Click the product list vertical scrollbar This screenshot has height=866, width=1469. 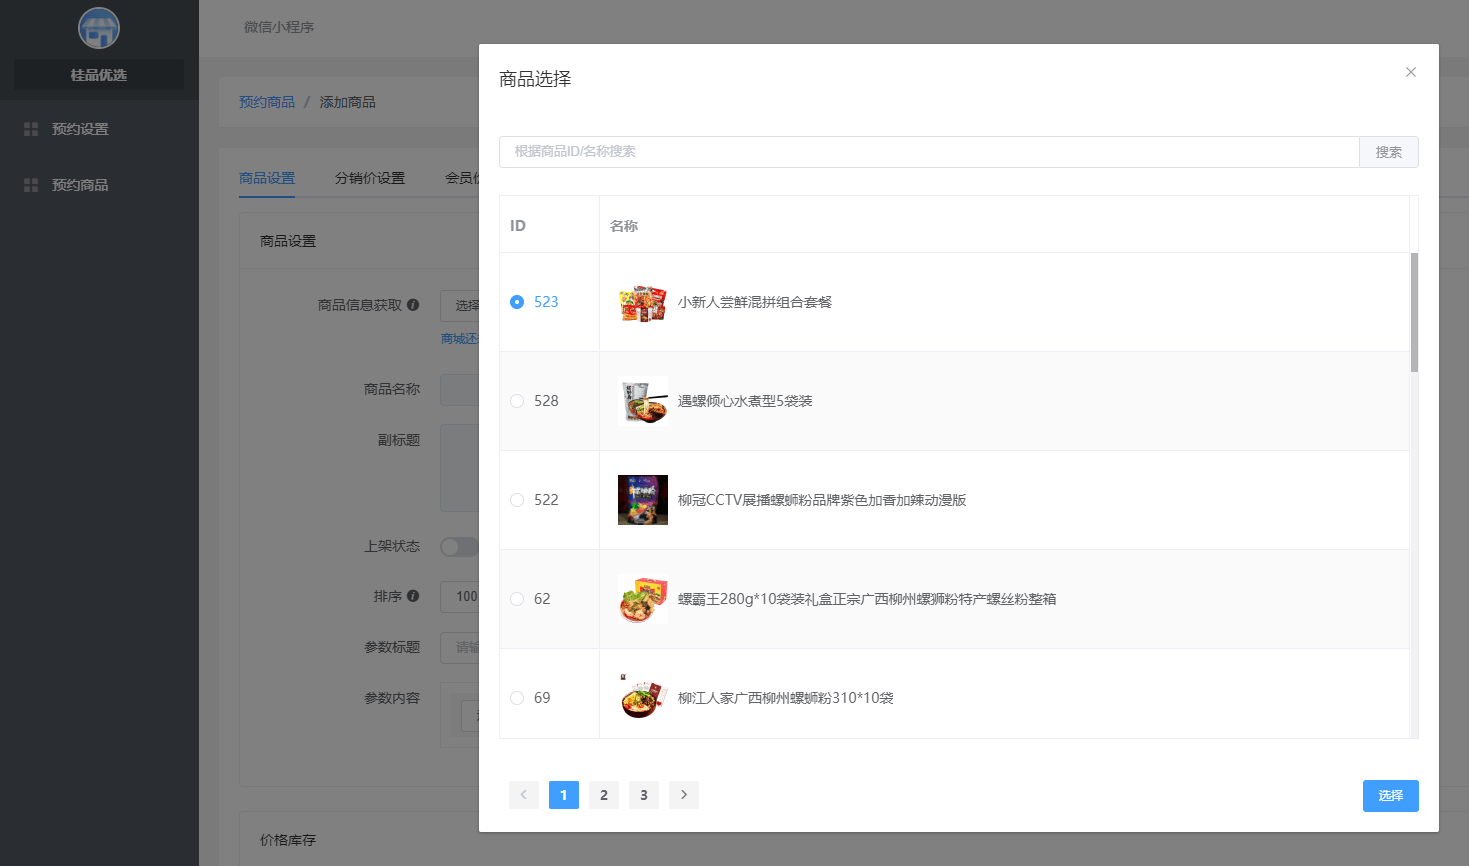point(1414,312)
